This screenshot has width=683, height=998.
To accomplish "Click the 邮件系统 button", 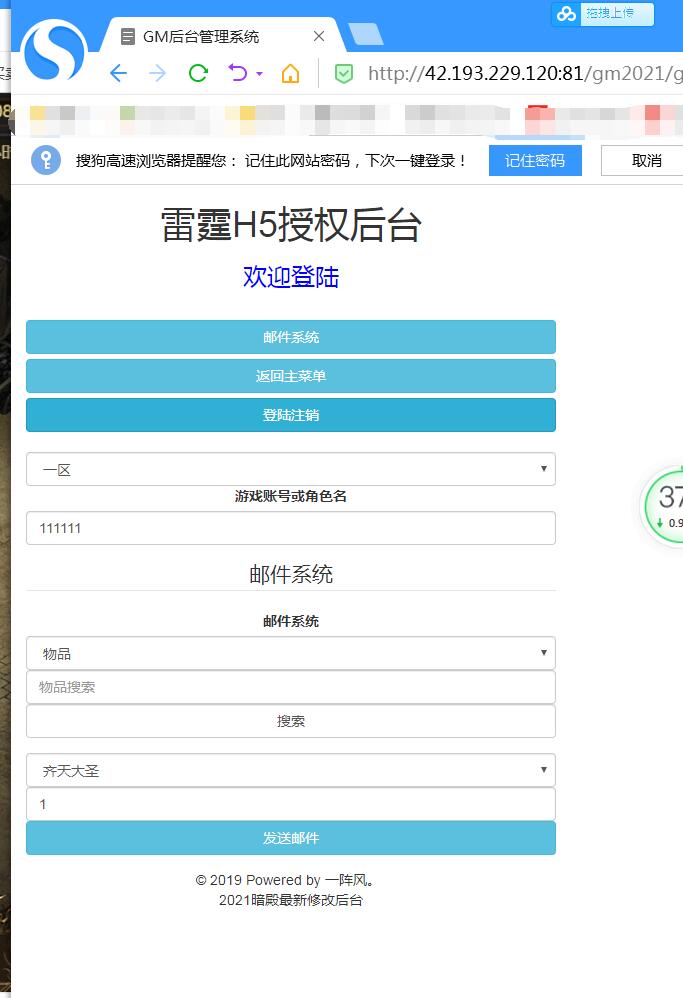I will point(290,337).
